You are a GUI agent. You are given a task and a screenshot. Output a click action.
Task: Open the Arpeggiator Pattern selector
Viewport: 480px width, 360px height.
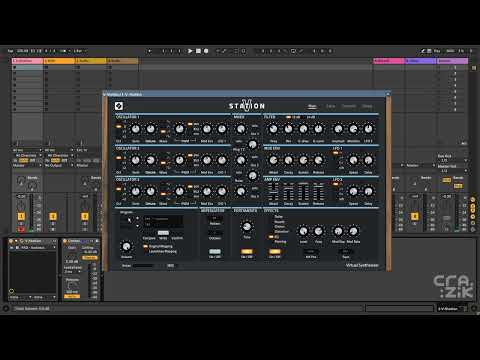point(215,219)
